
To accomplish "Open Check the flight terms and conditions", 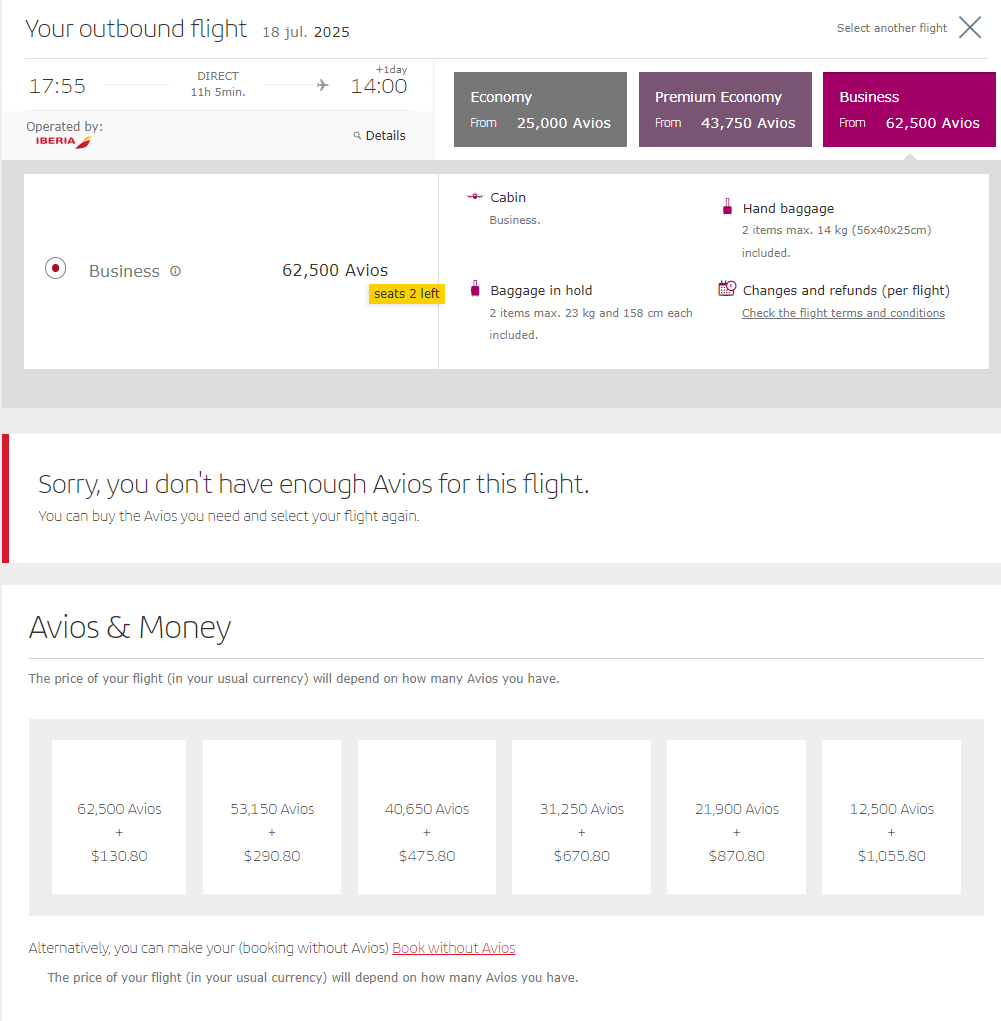I will click(x=843, y=313).
